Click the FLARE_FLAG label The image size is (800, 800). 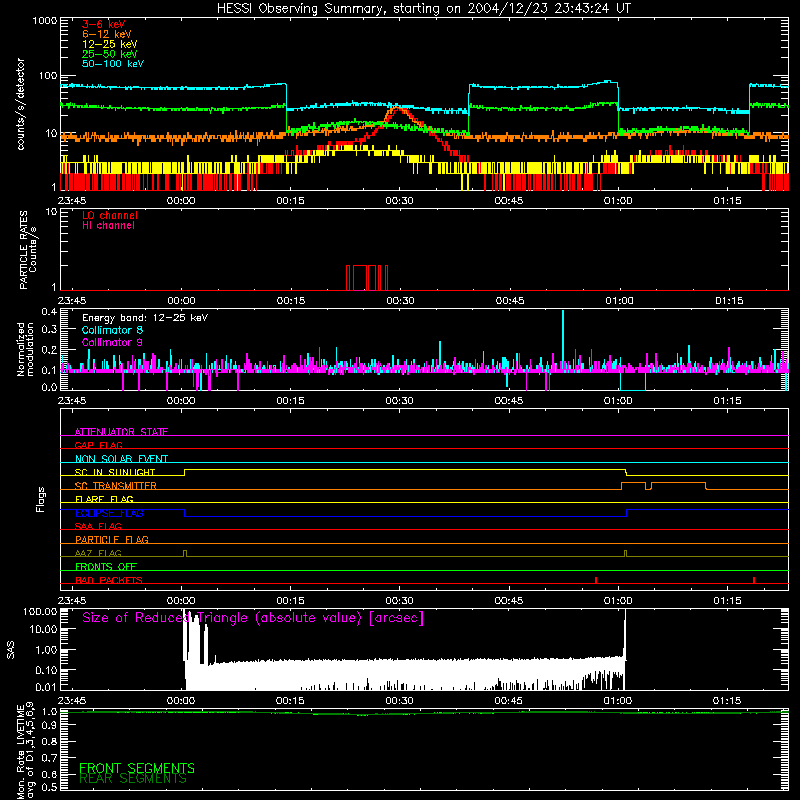coord(104,499)
